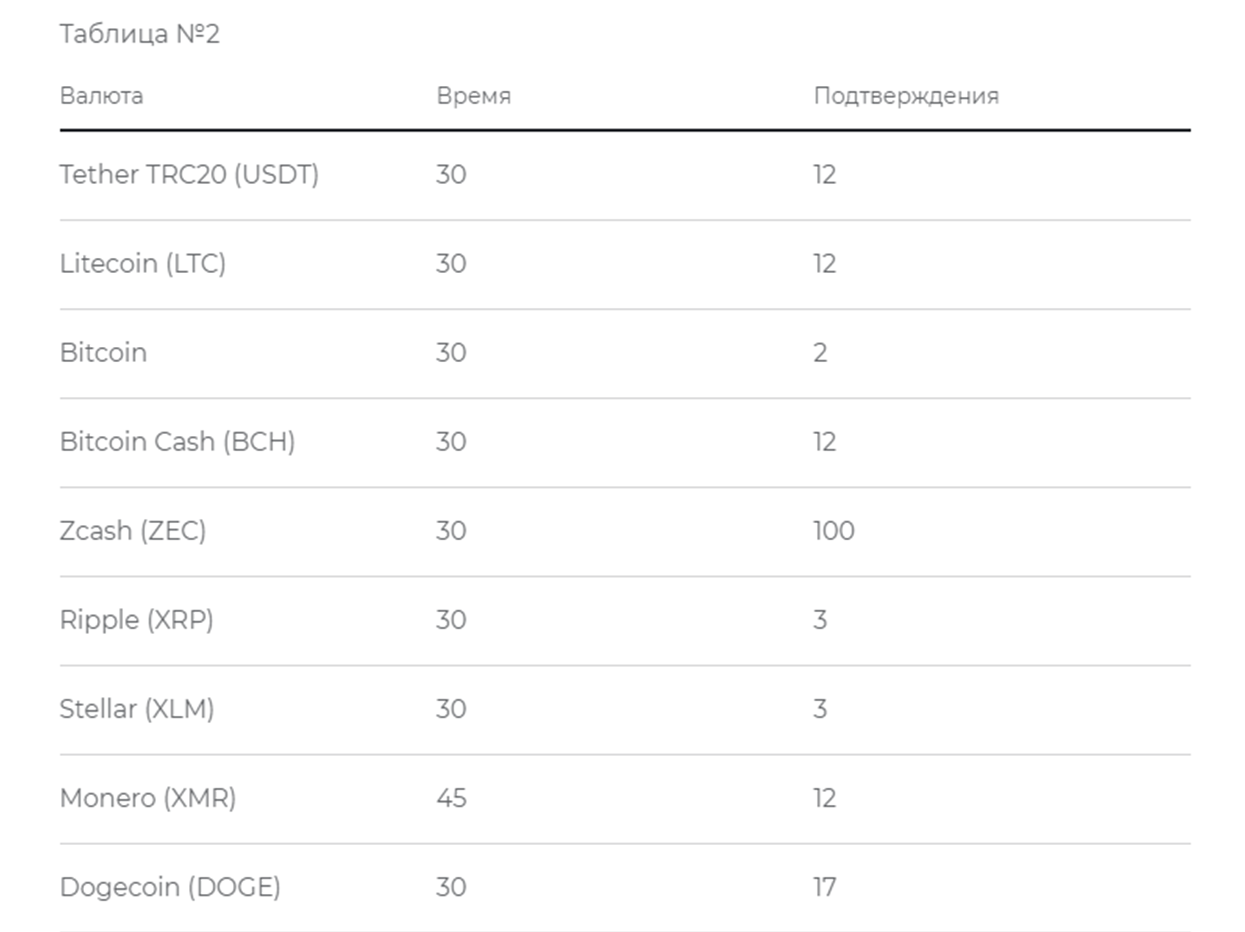Click the time value in Tether row
1245x932 pixels.
click(451, 175)
